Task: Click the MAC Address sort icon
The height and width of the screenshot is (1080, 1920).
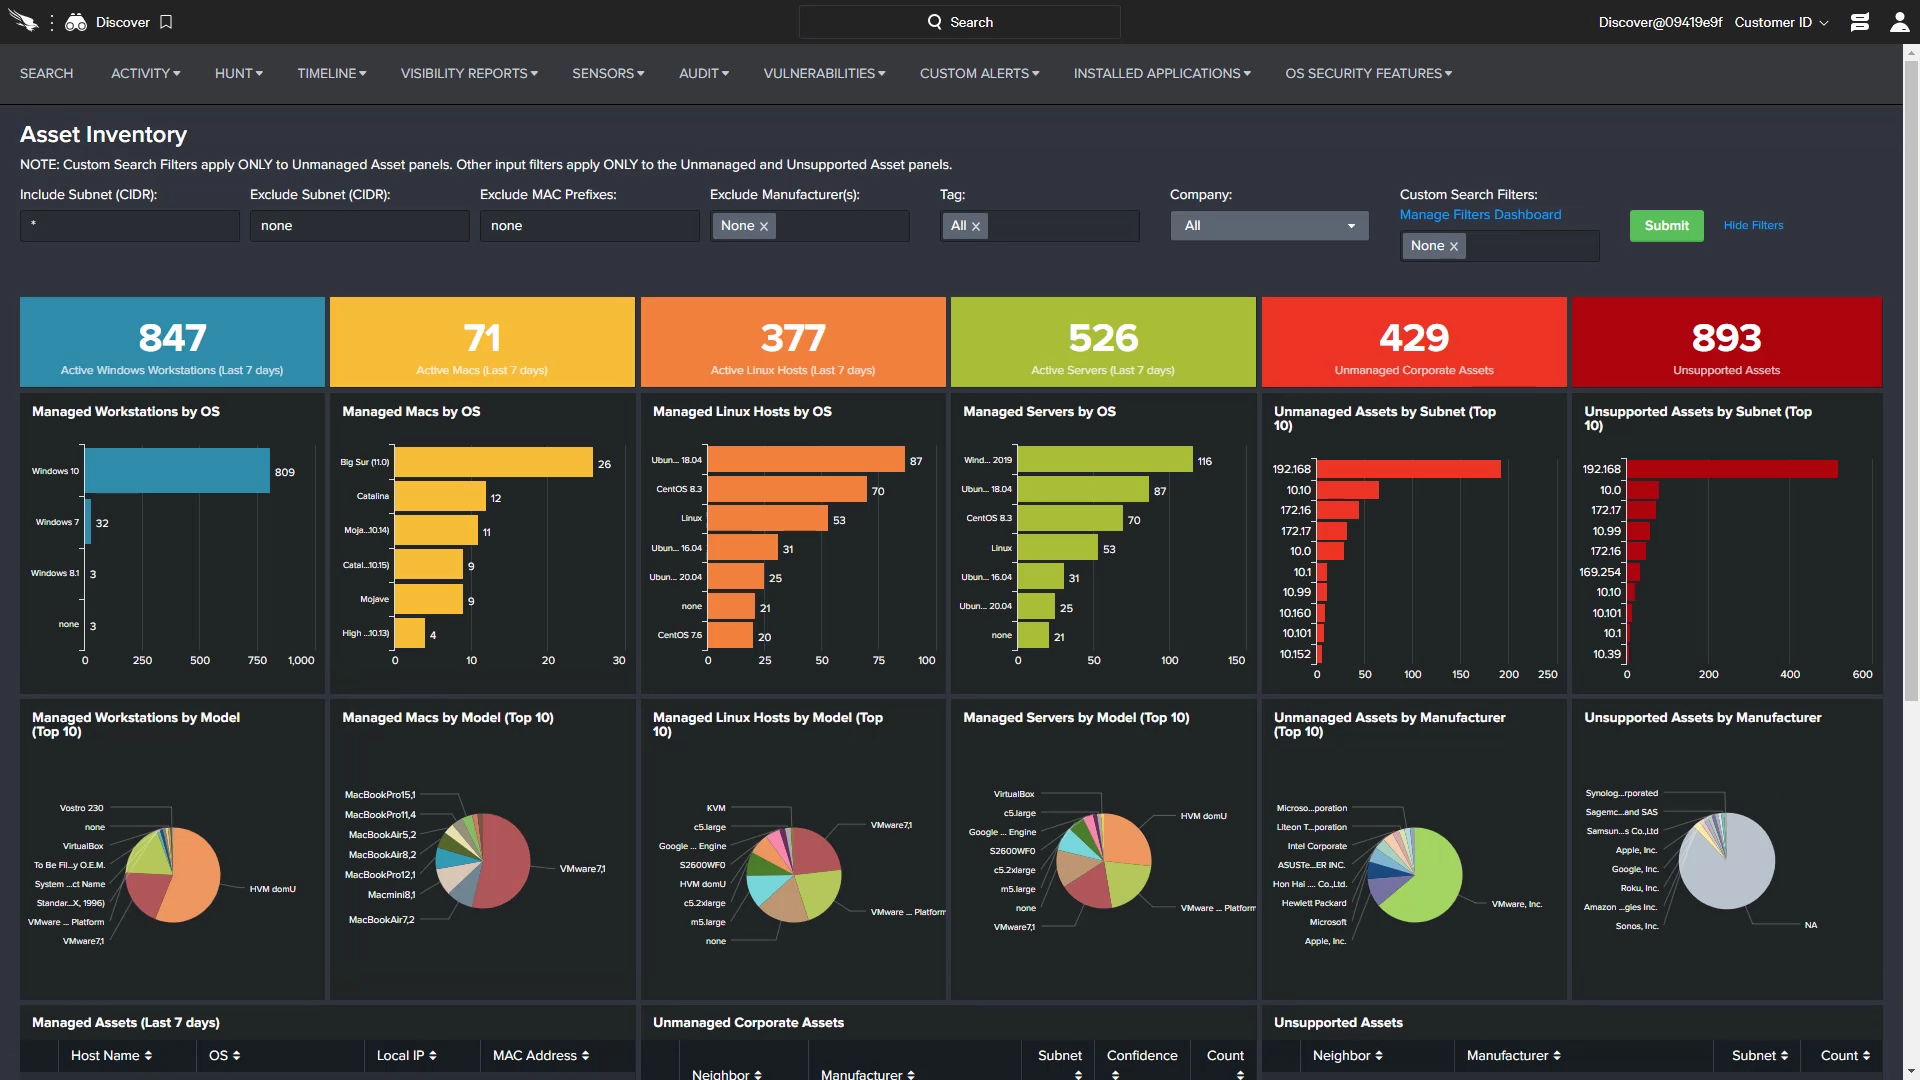Action: [585, 1055]
